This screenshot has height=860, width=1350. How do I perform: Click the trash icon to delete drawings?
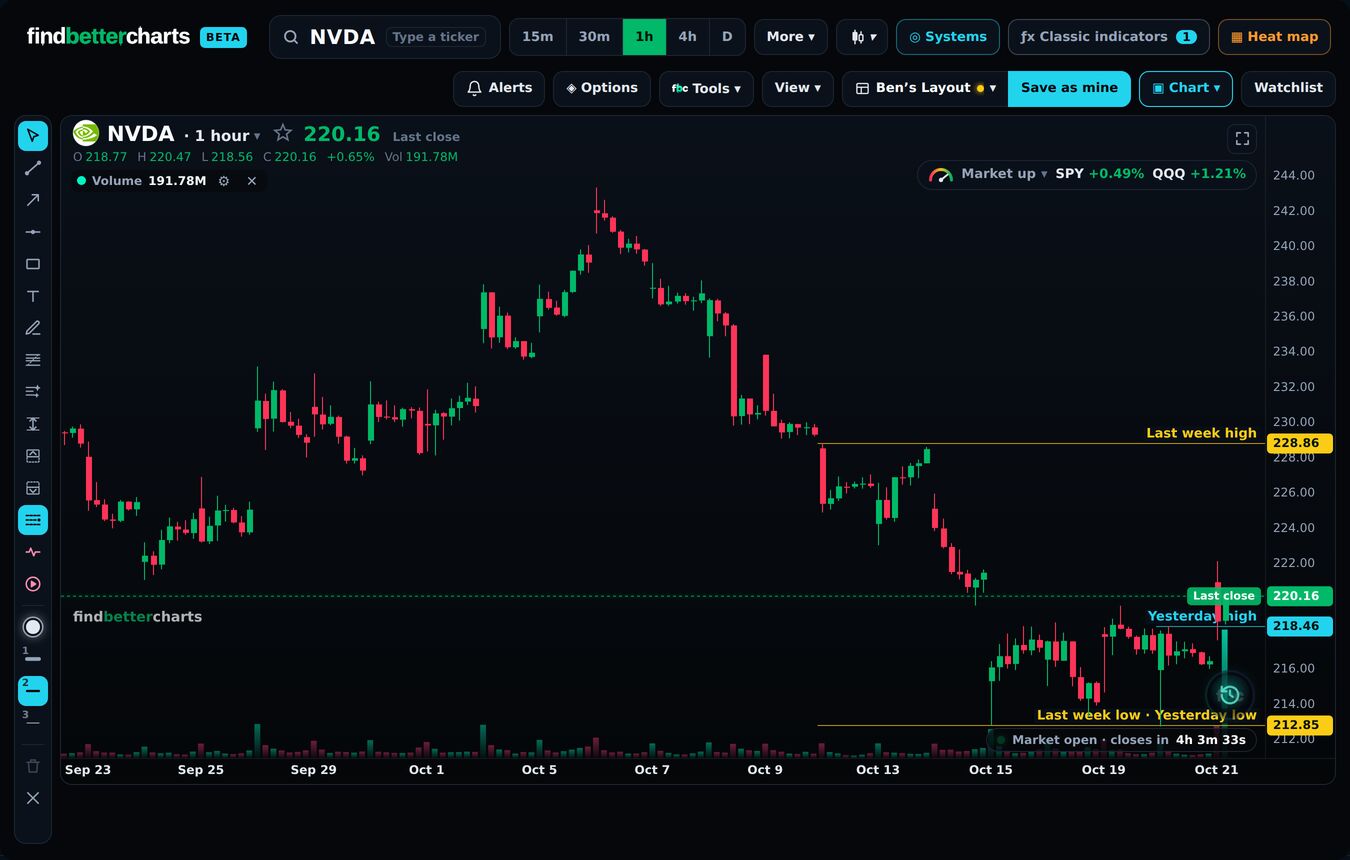(x=33, y=766)
